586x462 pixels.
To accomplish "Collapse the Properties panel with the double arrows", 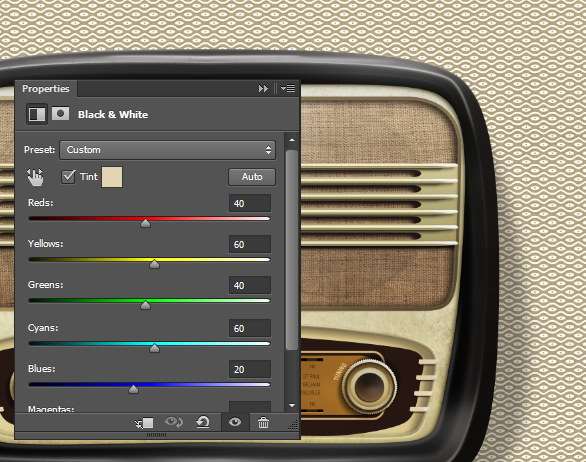I will click(x=263, y=89).
